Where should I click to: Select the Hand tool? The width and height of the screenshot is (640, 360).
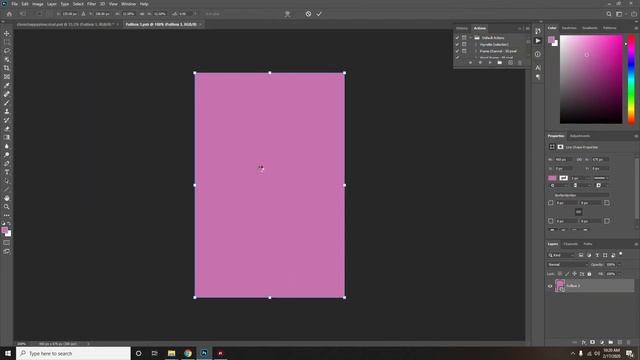pyautogui.click(x=7, y=198)
